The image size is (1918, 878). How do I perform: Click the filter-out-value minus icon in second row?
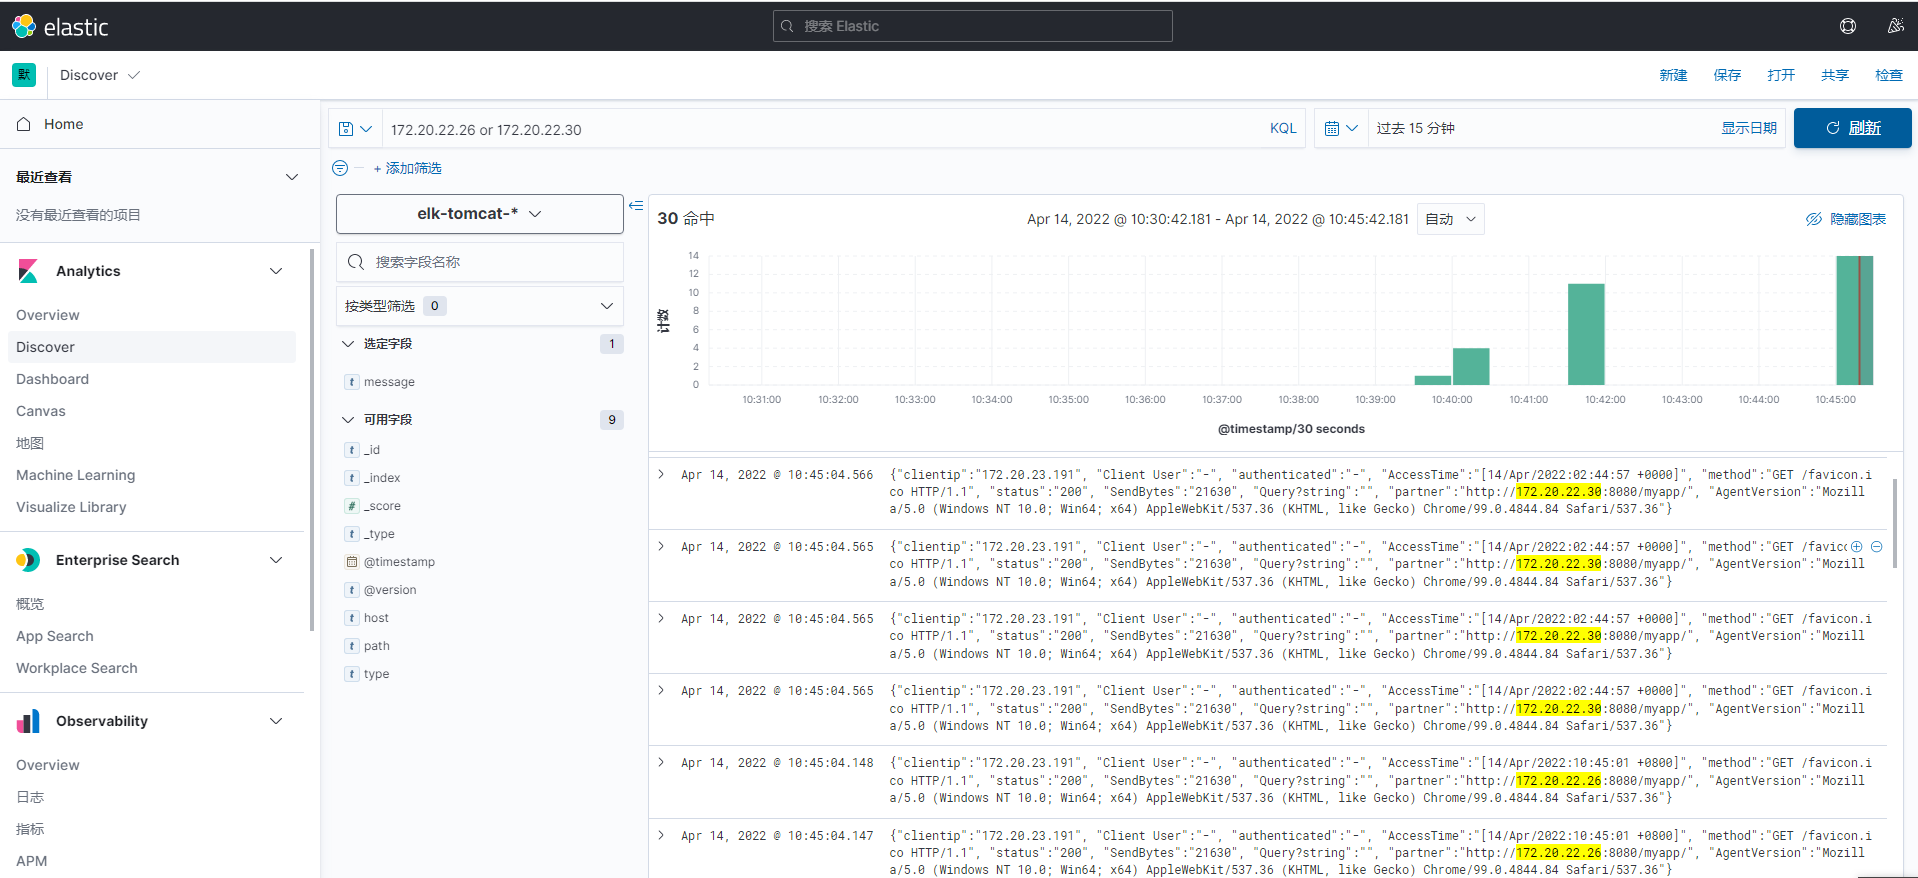pos(1877,547)
